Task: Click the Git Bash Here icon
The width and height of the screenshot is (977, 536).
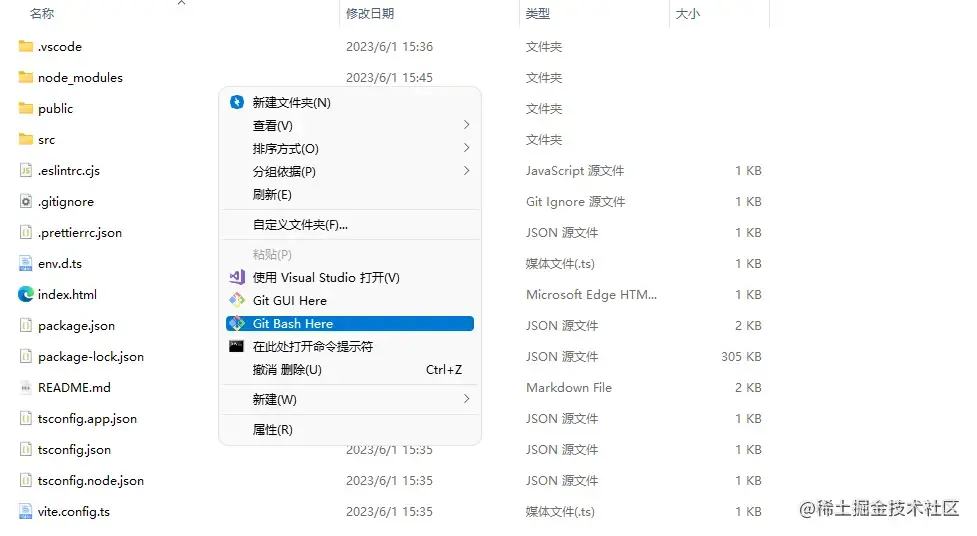Action: tap(237, 323)
